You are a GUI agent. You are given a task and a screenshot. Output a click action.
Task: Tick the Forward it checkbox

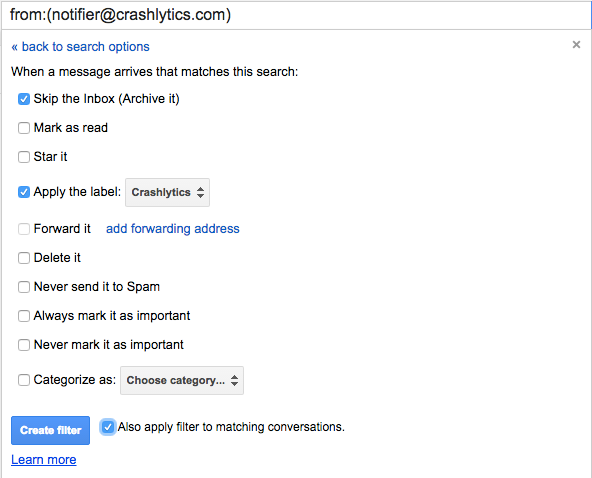[24, 229]
